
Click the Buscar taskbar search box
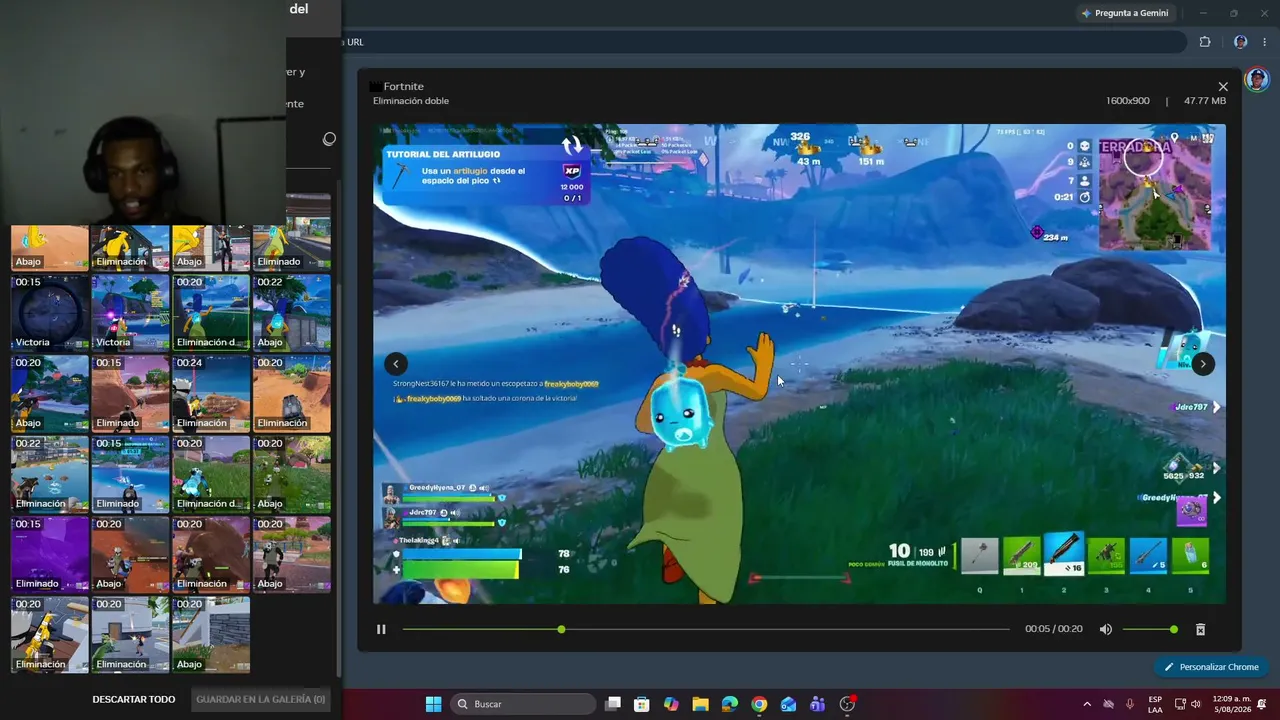522,704
